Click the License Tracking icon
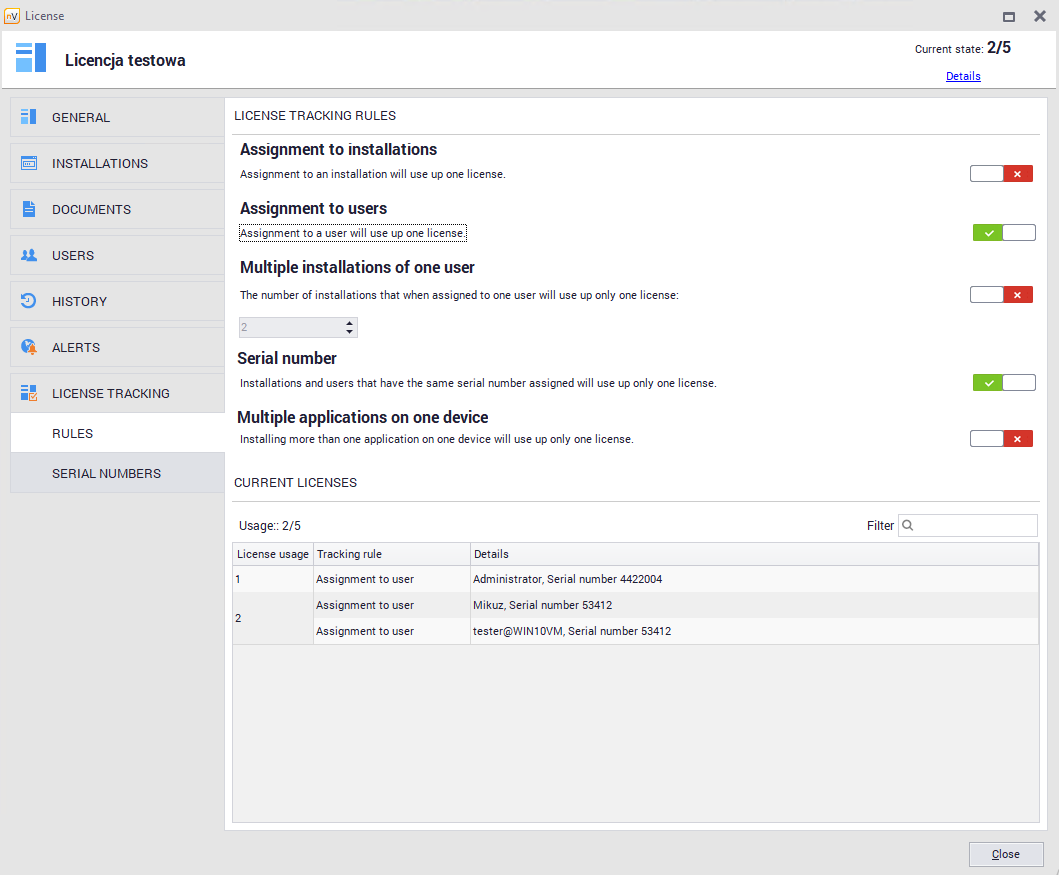This screenshot has width=1059, height=875. [29, 393]
